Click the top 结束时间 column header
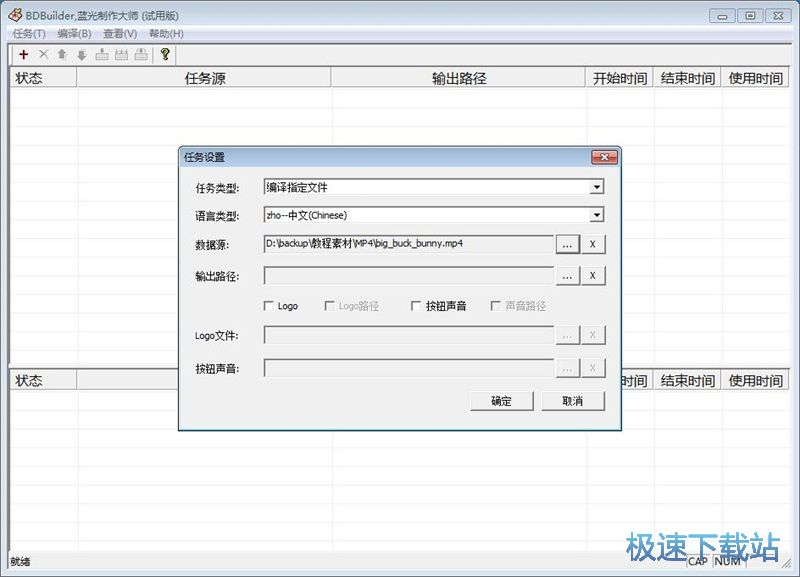This screenshot has width=800, height=577. [x=687, y=78]
